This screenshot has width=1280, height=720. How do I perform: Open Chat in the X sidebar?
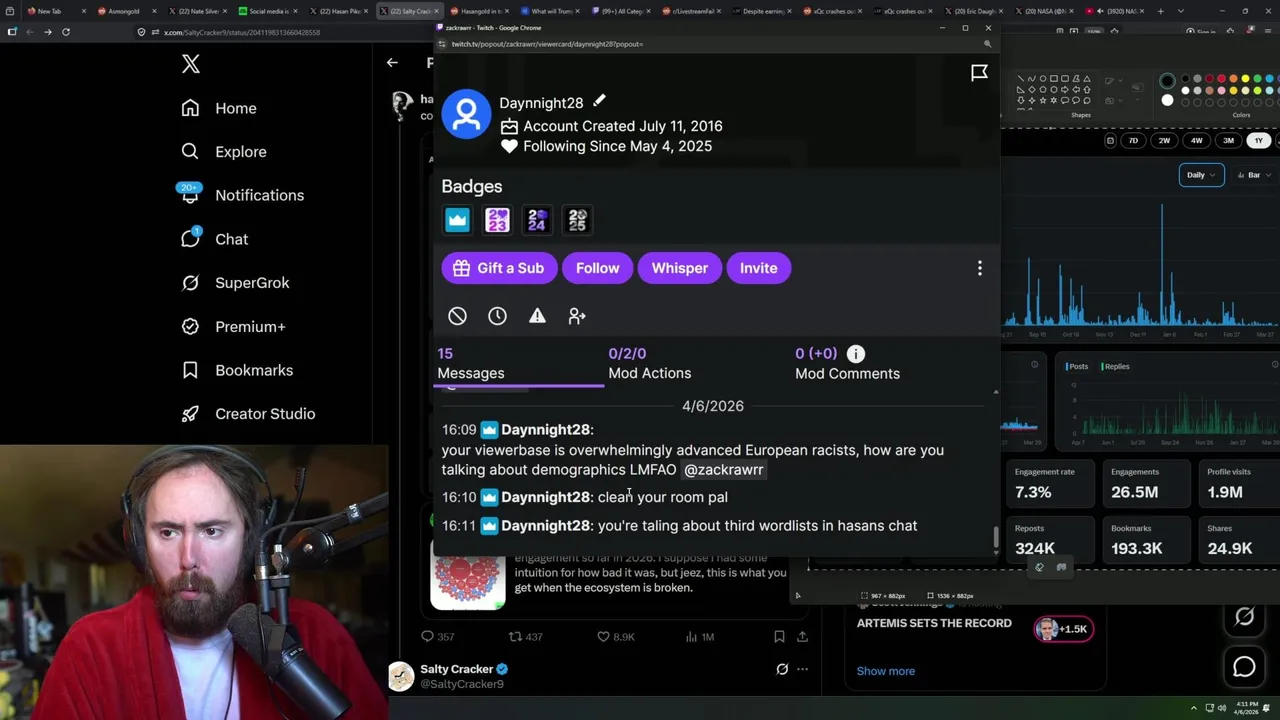214,239
